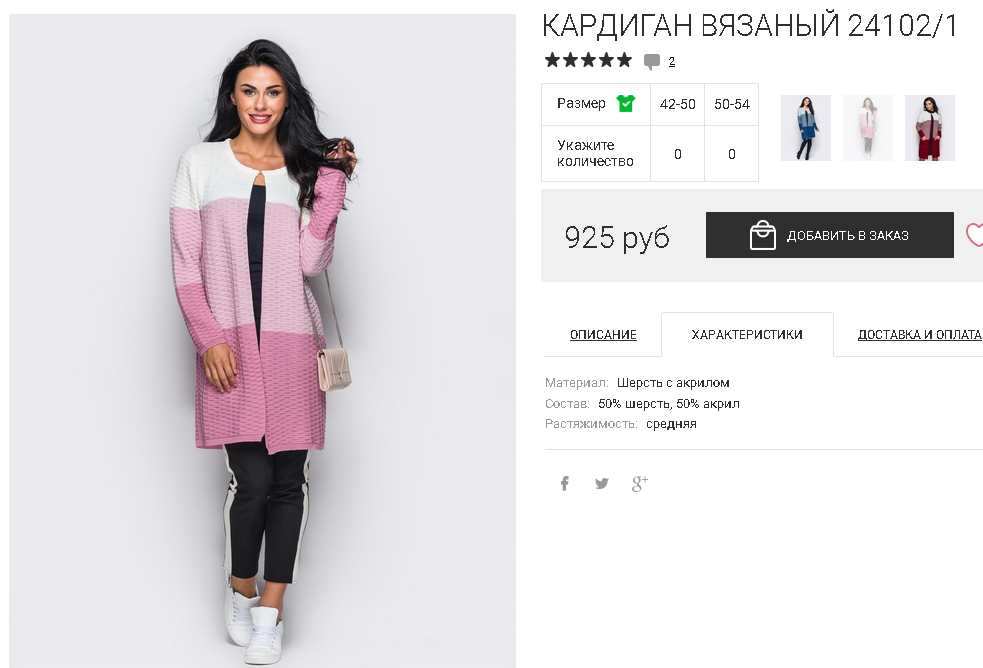Image resolution: width=983 pixels, height=668 pixels.
Task: View the burgundy cardigan color thumbnail
Action: tap(930, 128)
